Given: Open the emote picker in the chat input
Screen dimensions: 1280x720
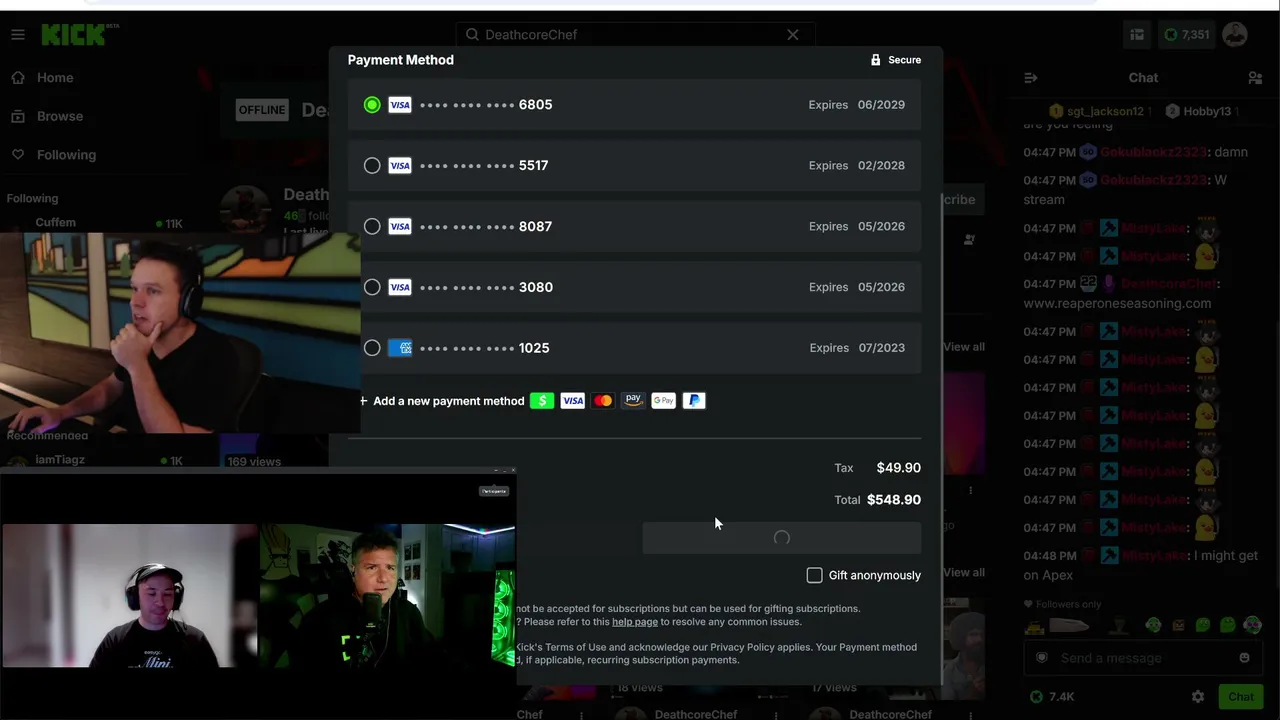Looking at the screenshot, I should 1244,658.
